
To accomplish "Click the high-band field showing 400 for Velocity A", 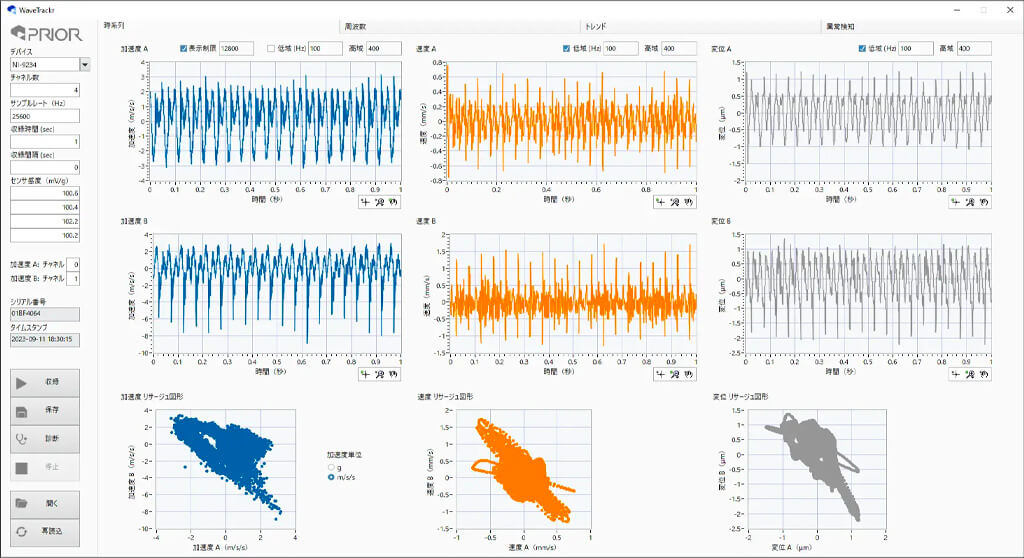I will [679, 48].
